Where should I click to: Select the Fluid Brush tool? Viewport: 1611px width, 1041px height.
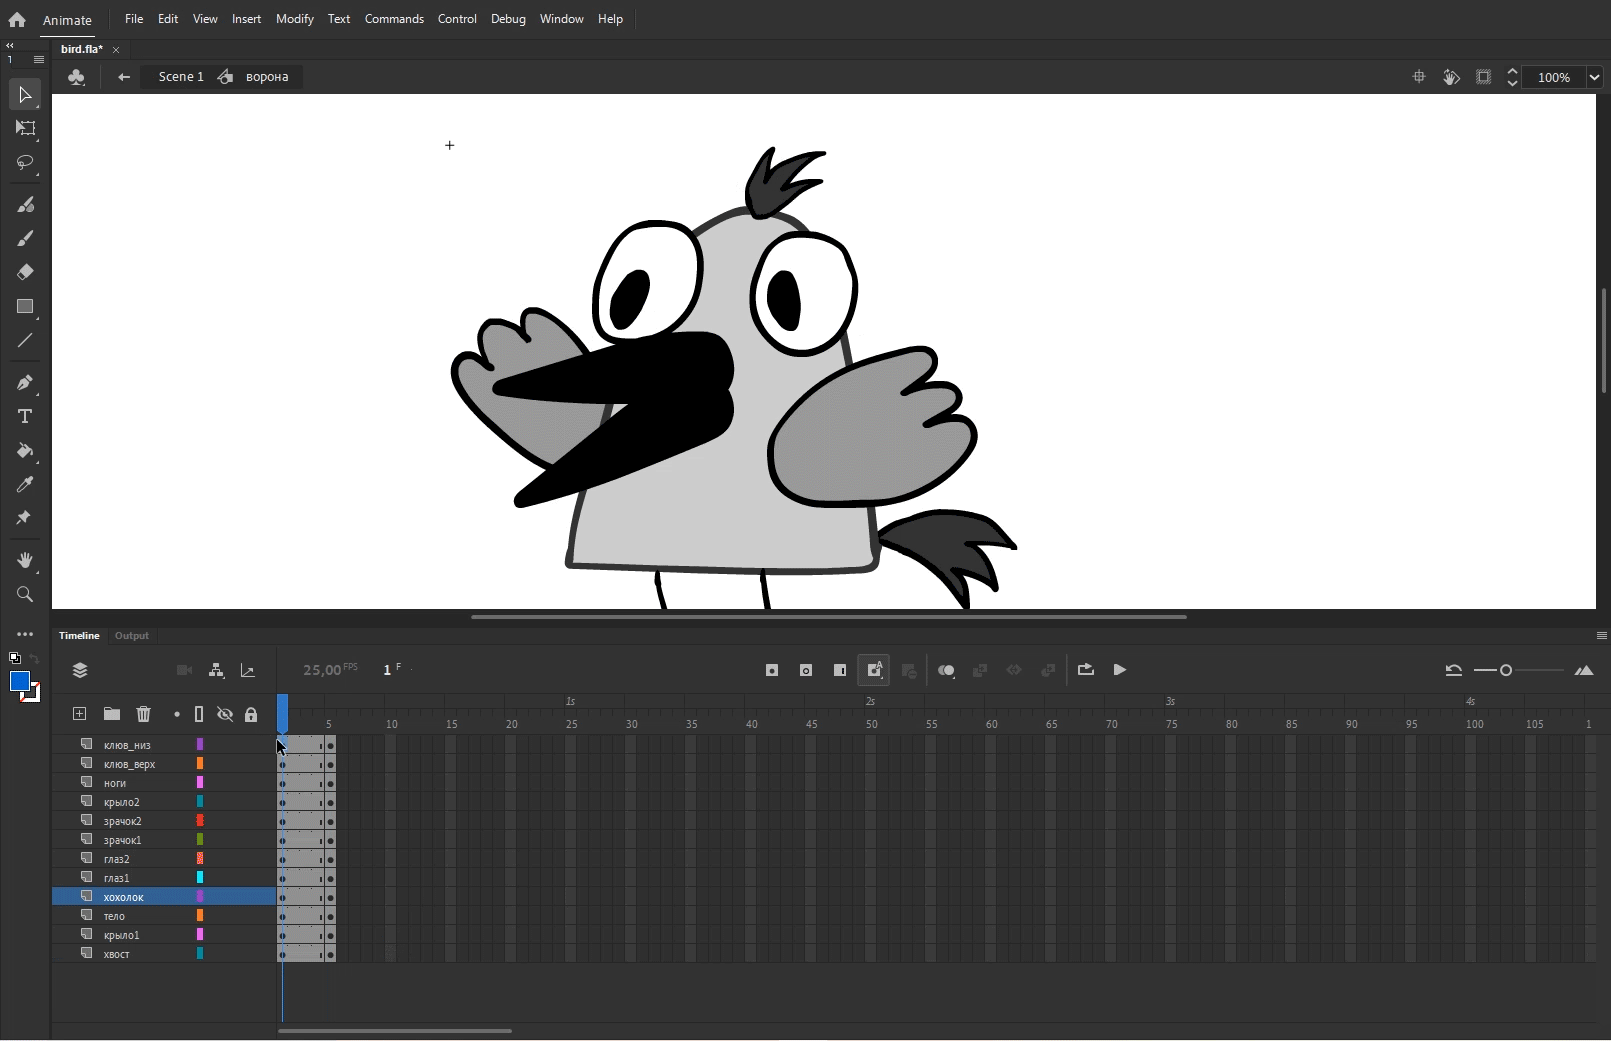(25, 205)
